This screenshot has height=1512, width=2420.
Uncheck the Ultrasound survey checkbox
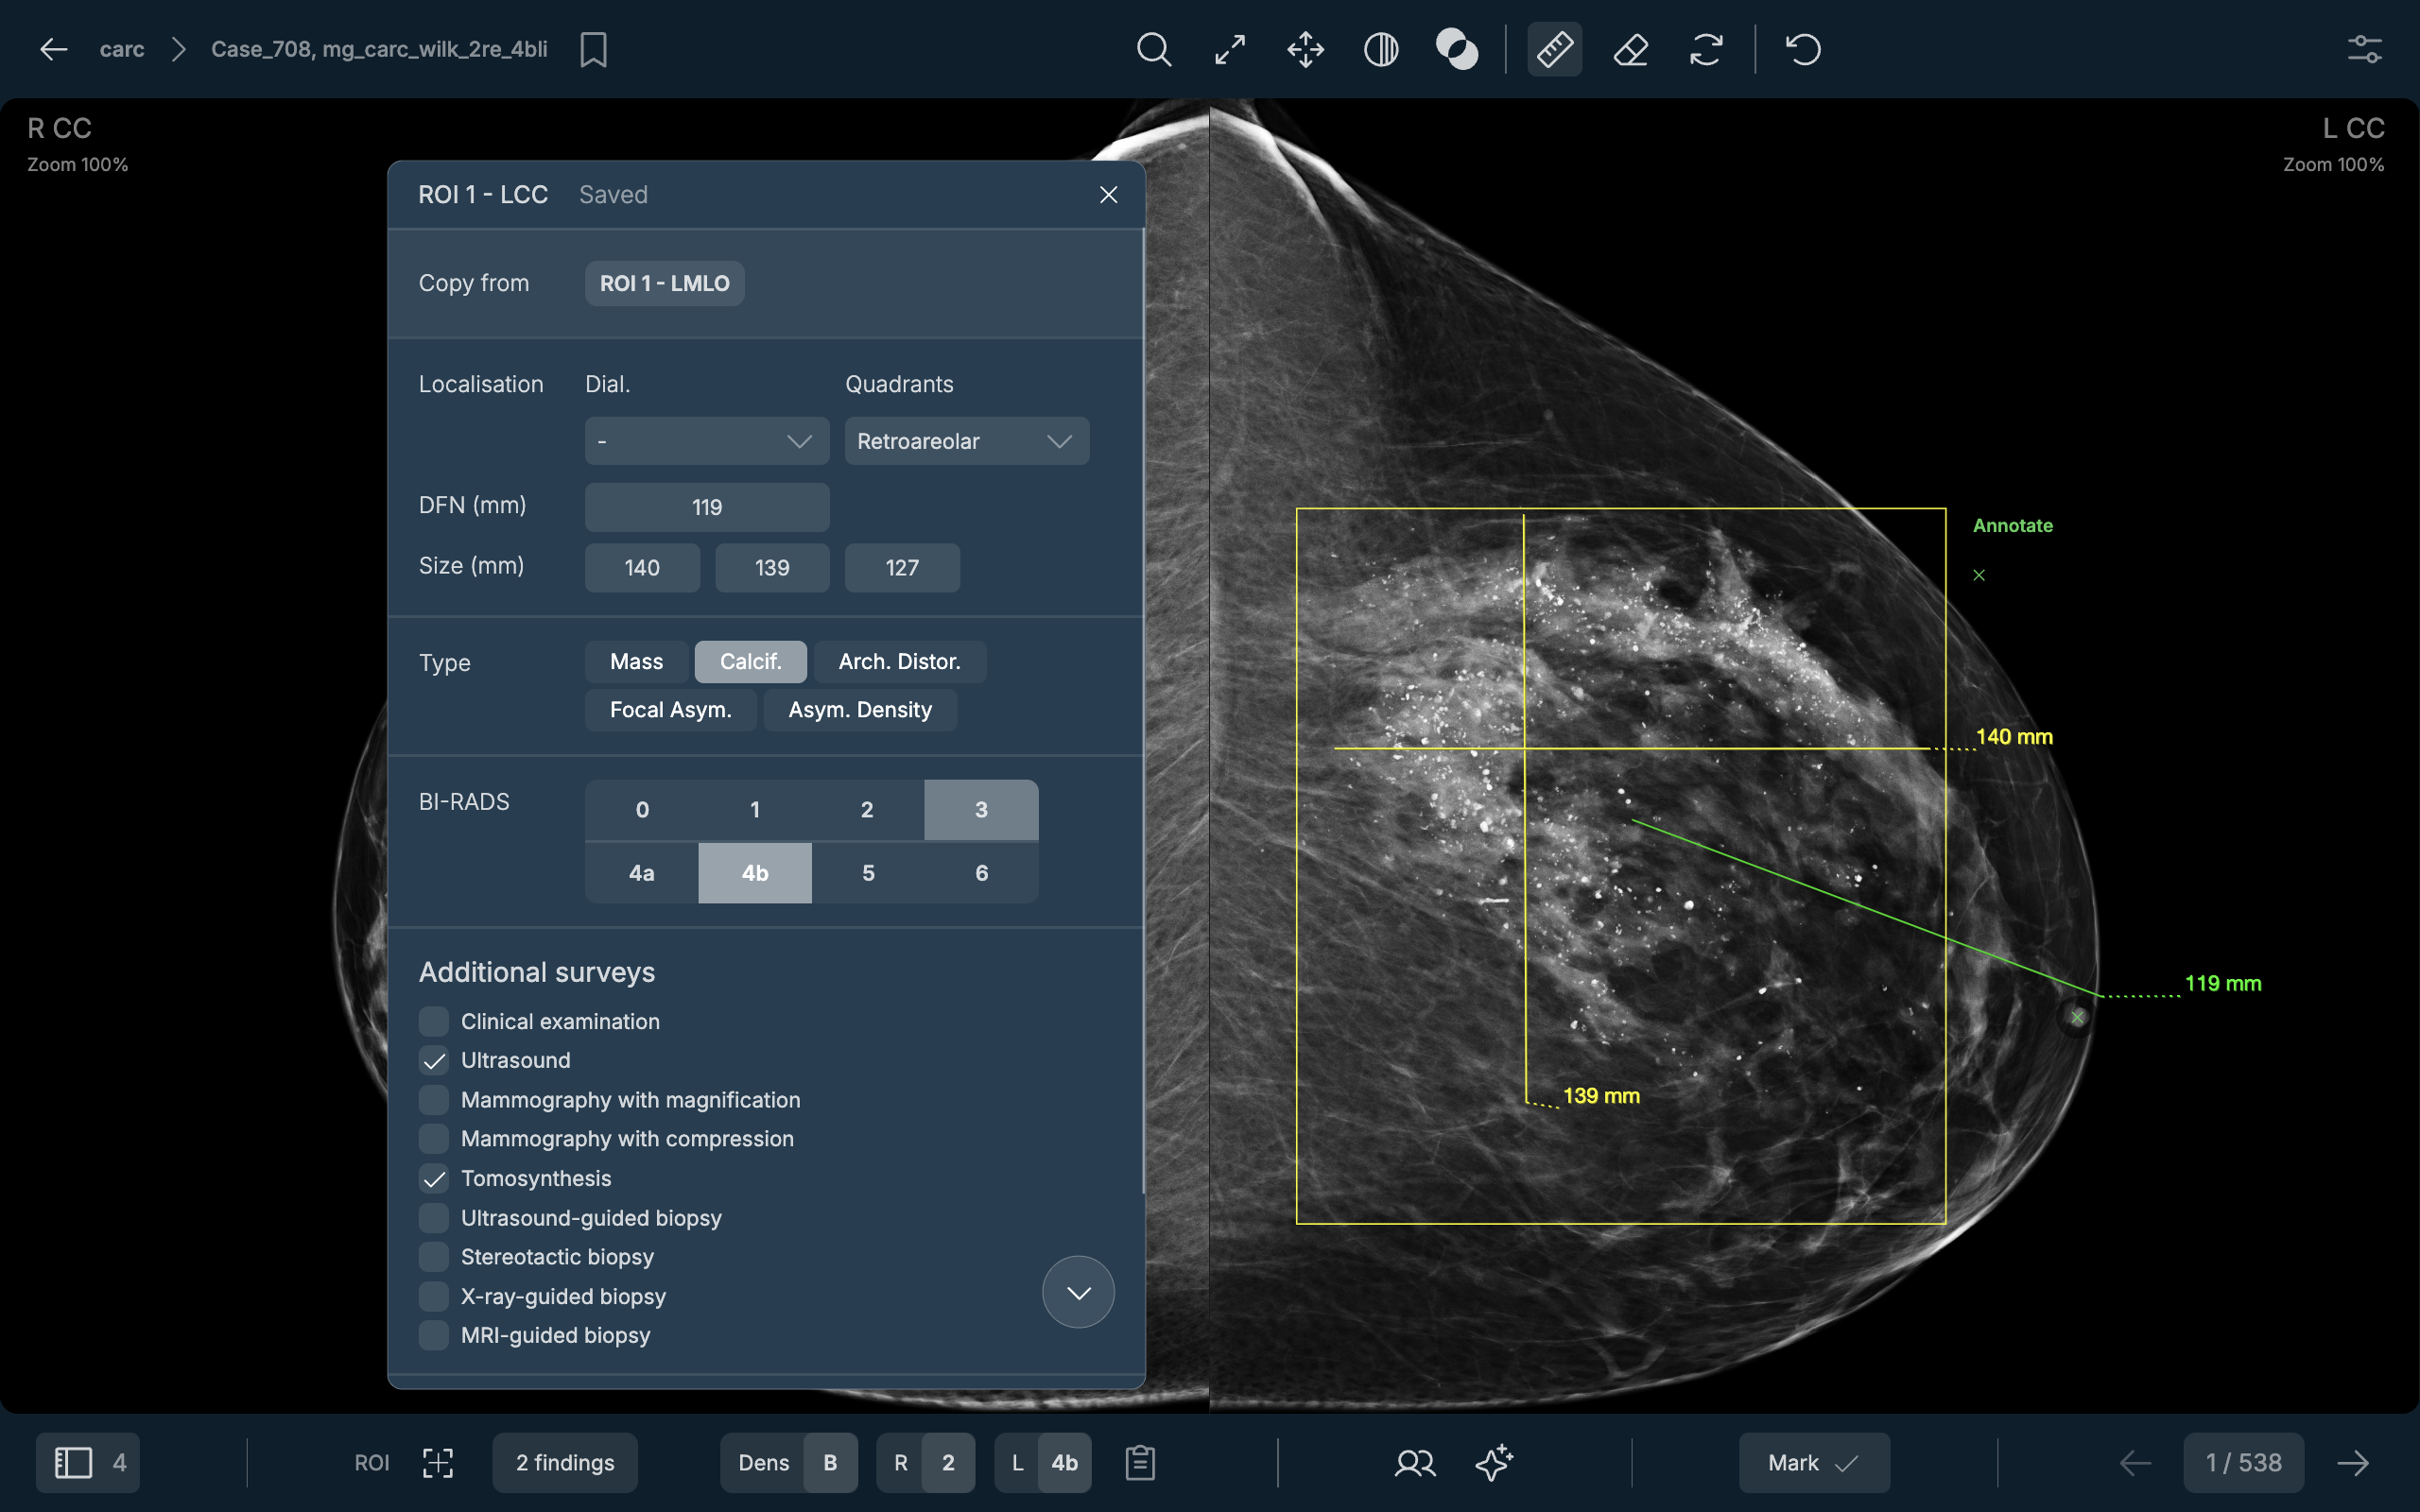[x=434, y=1060]
